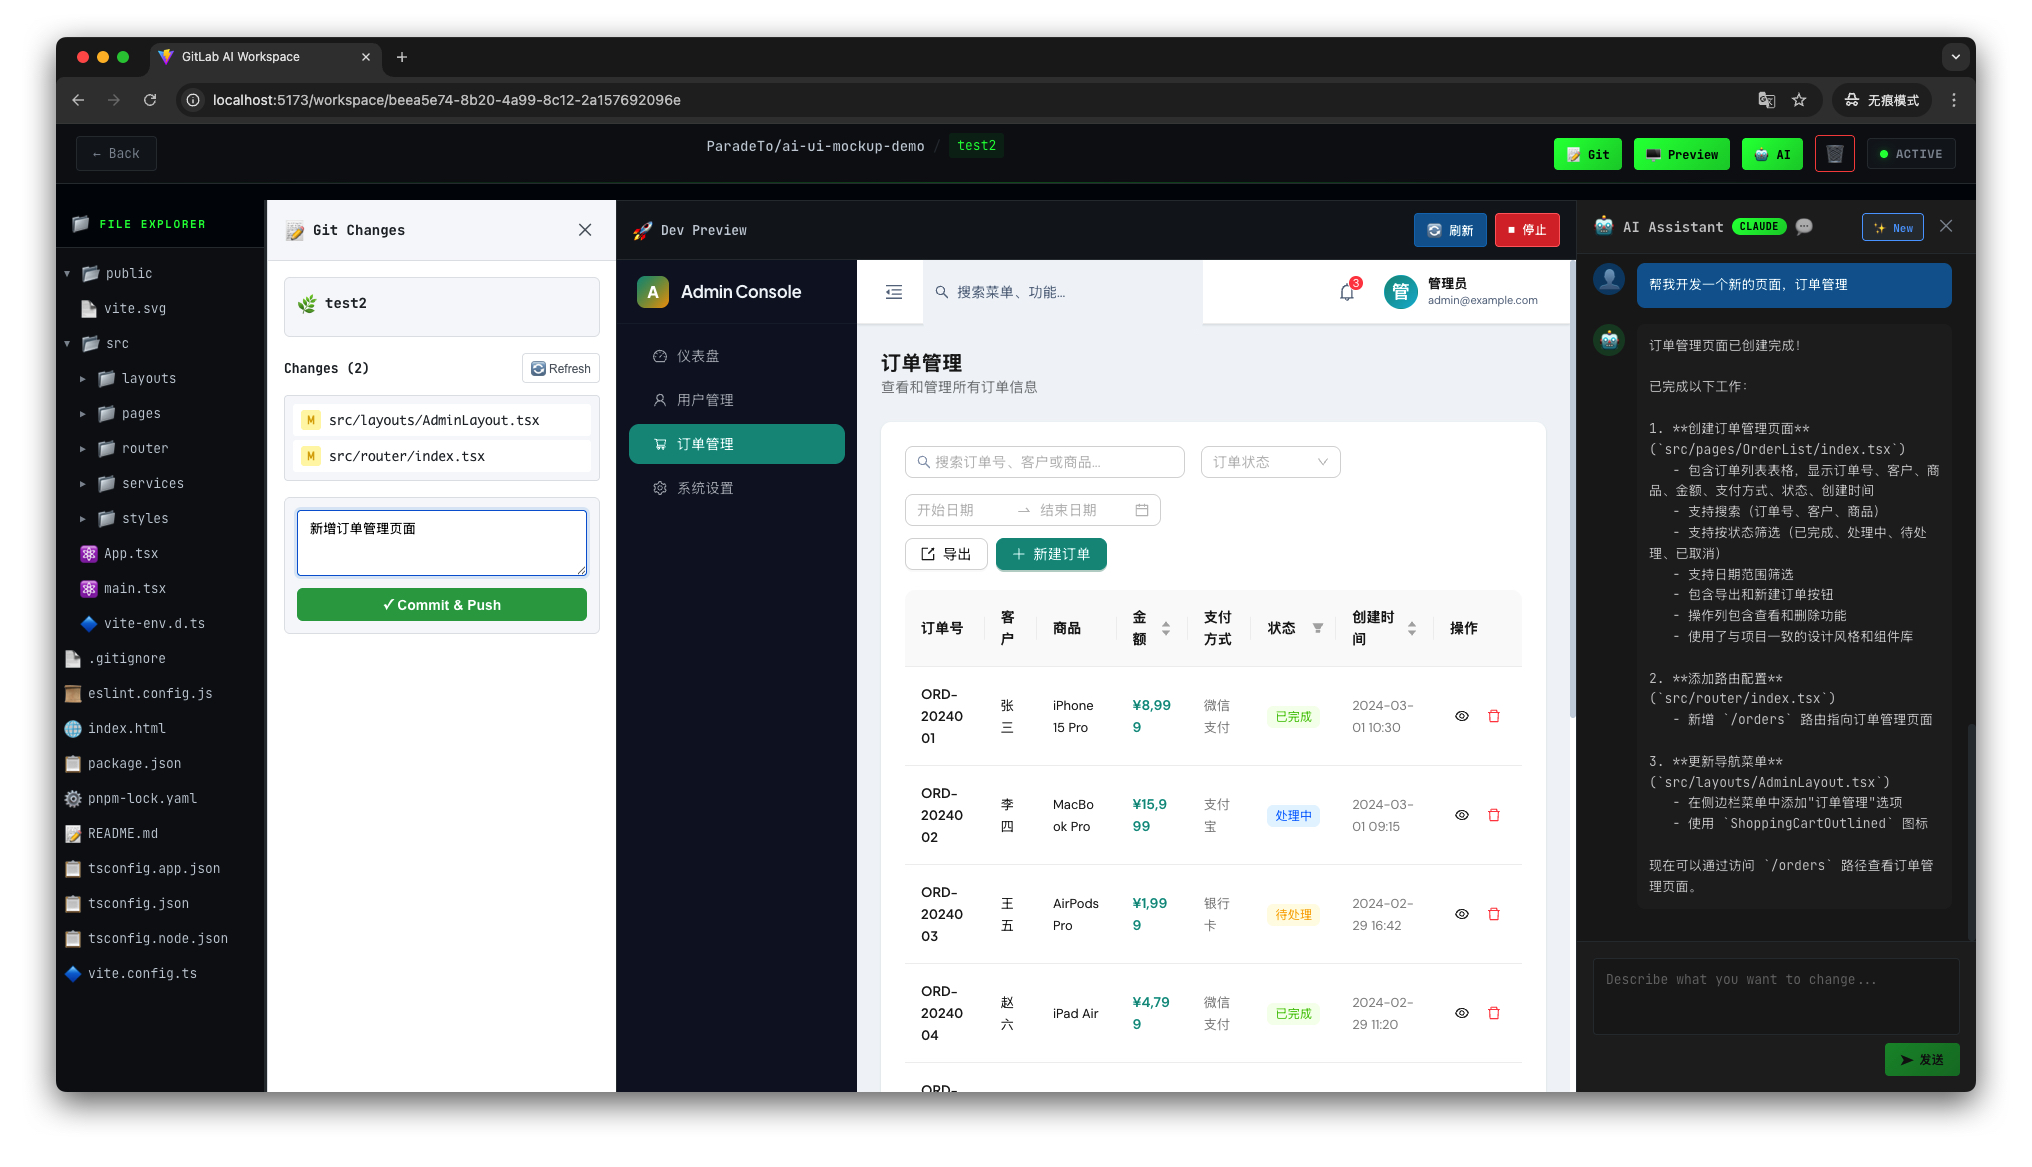Click the 新建订单 button
2032x1167 pixels.
click(x=1050, y=554)
